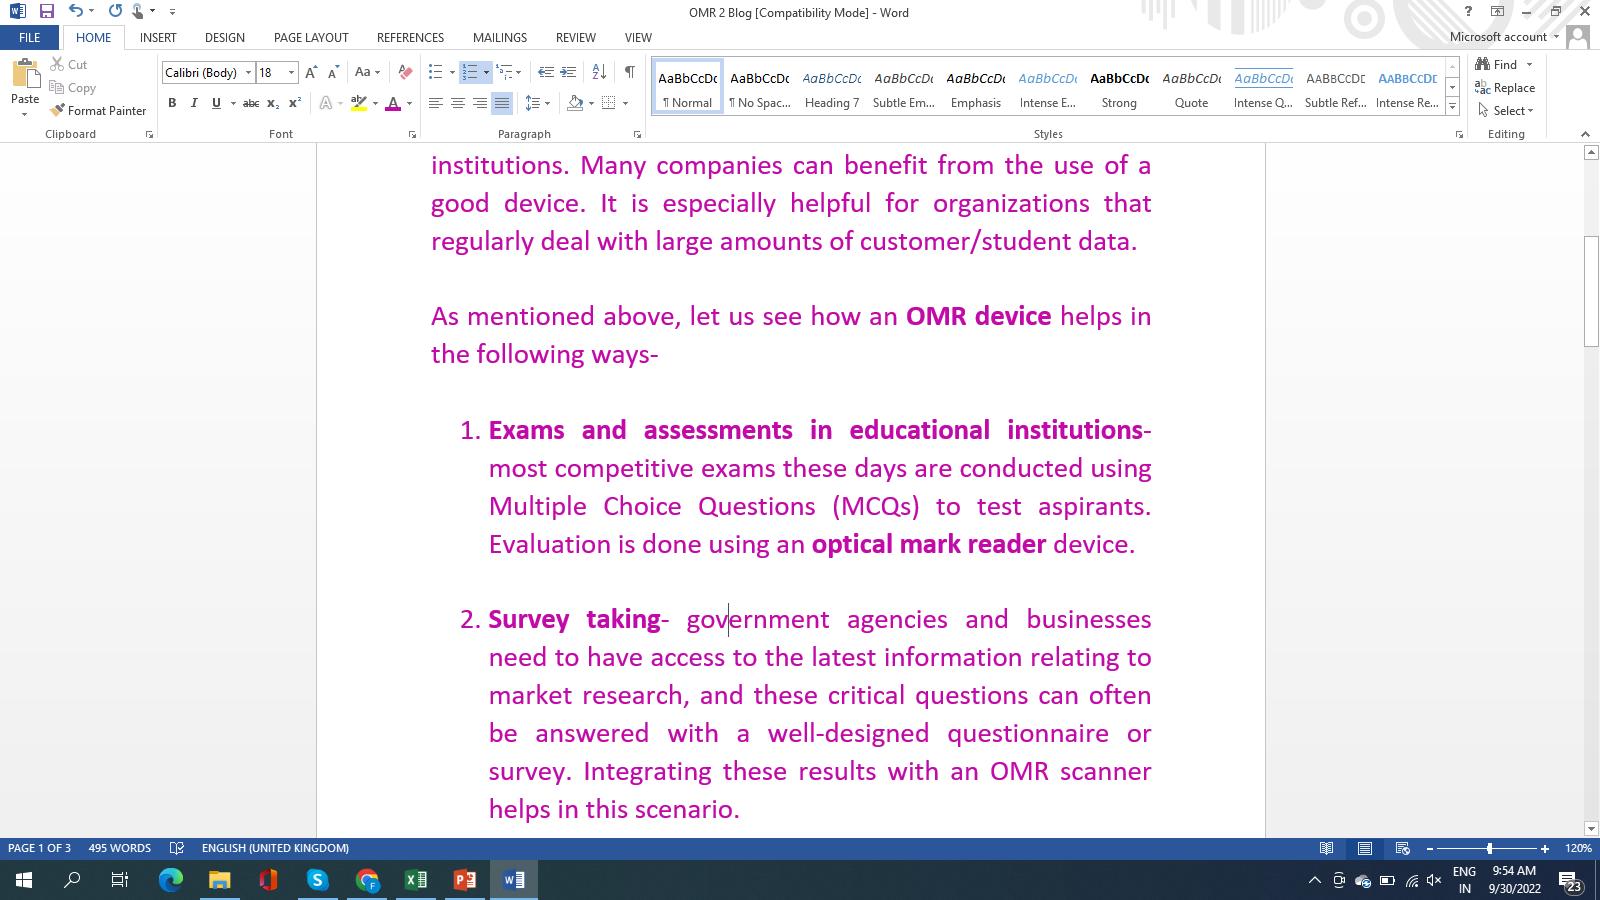Toggle underline formatting
The image size is (1600, 900).
click(216, 103)
